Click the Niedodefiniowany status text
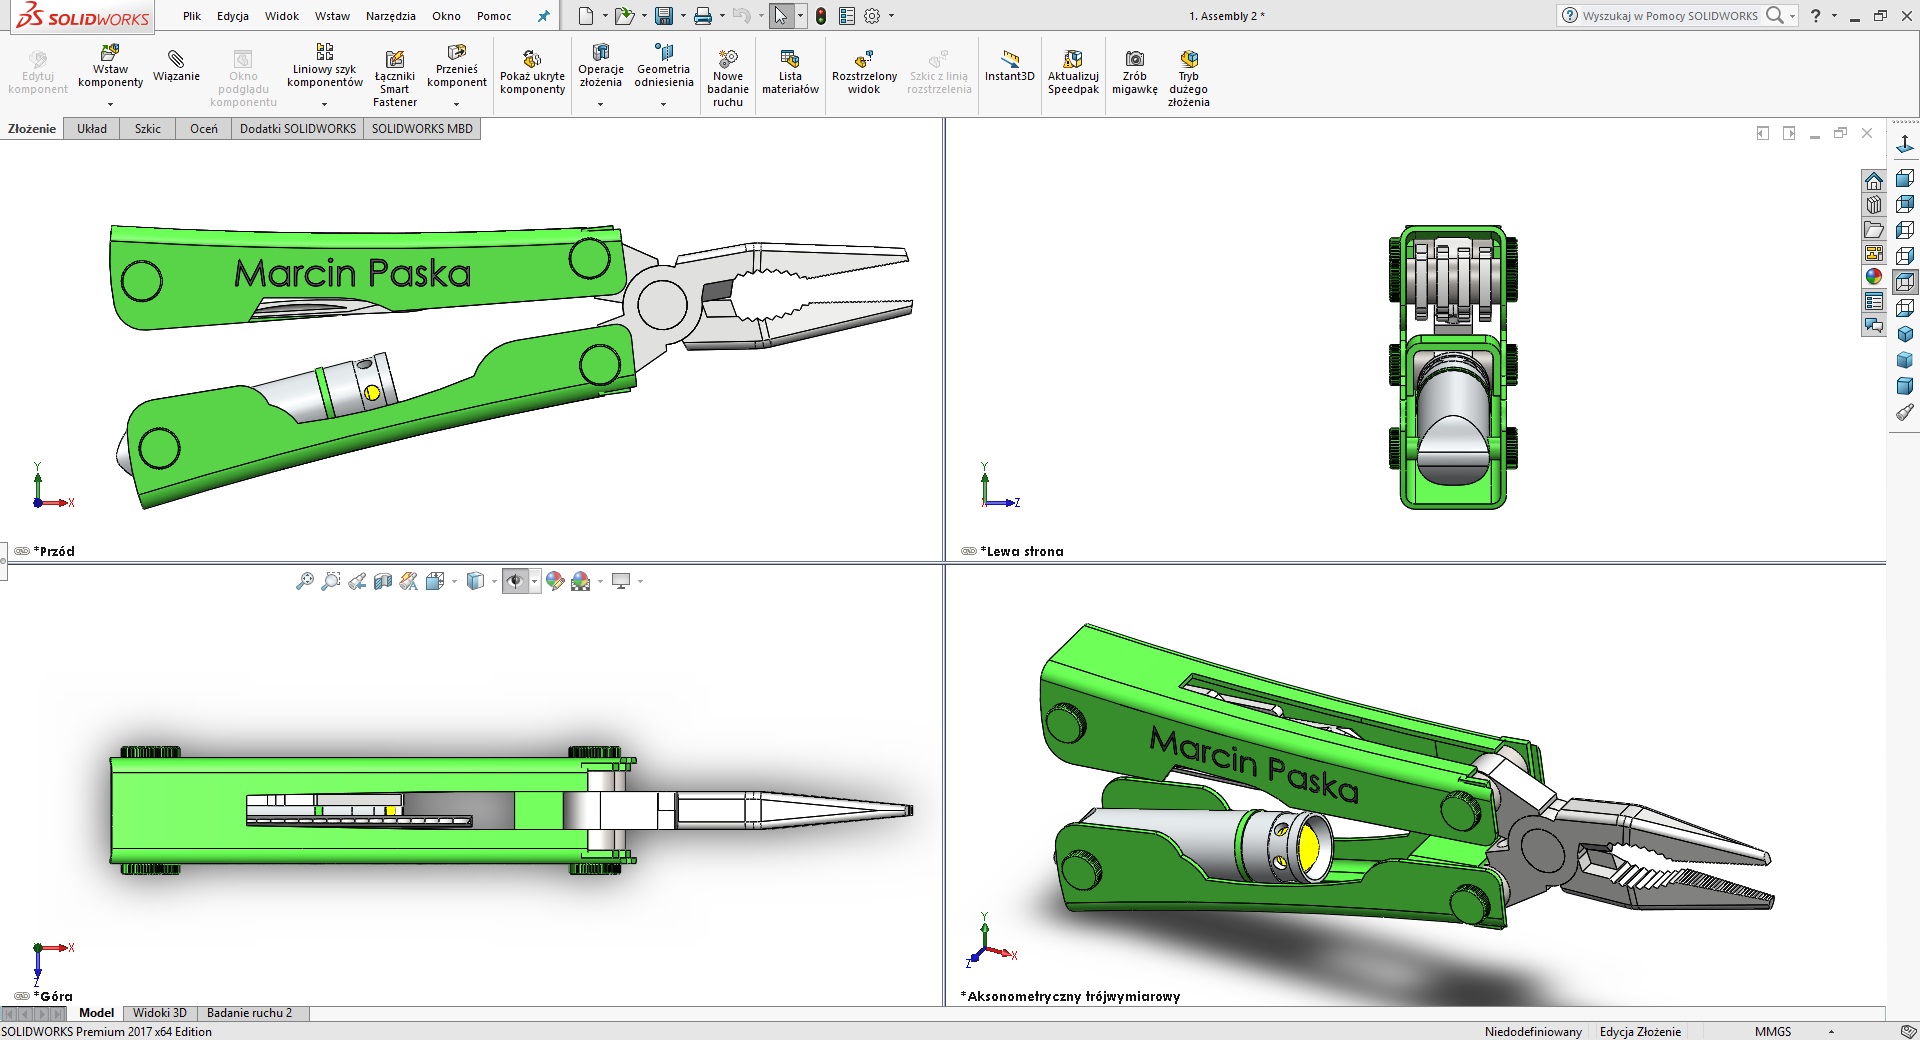1920x1040 pixels. click(1533, 1031)
